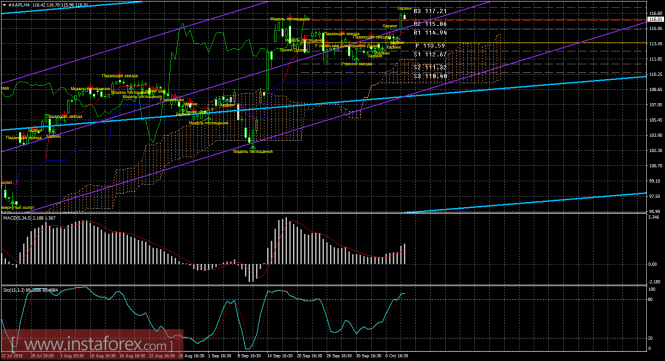Select the S2 111.32 support level label

430,67
